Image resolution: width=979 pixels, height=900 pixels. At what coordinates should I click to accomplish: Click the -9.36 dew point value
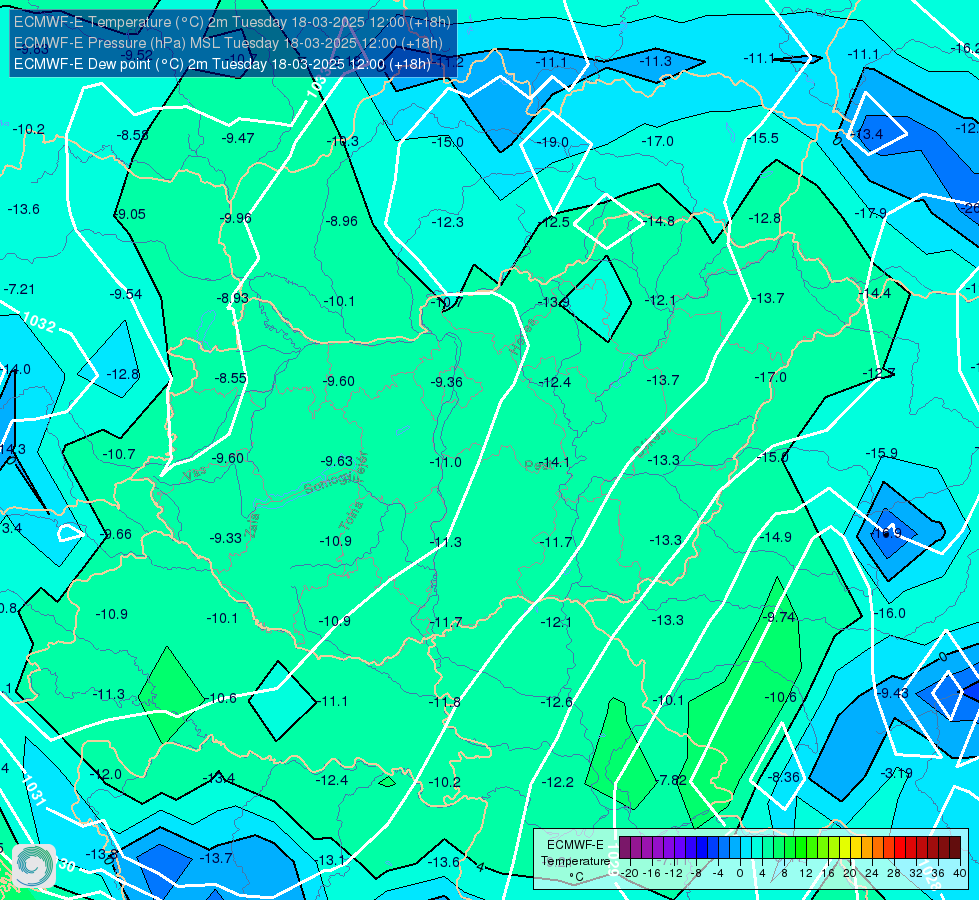tap(447, 382)
